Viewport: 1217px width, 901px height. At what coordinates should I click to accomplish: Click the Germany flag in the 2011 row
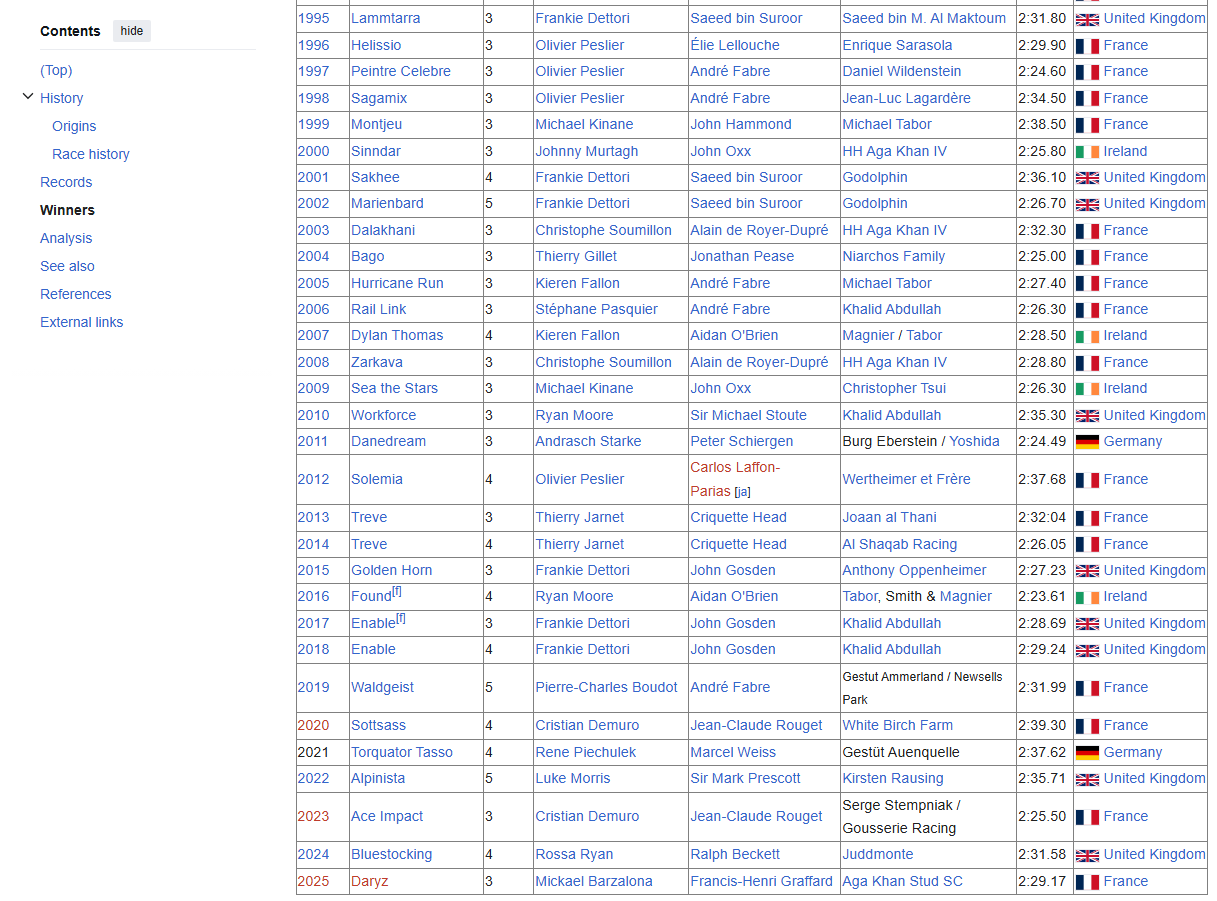[1087, 441]
